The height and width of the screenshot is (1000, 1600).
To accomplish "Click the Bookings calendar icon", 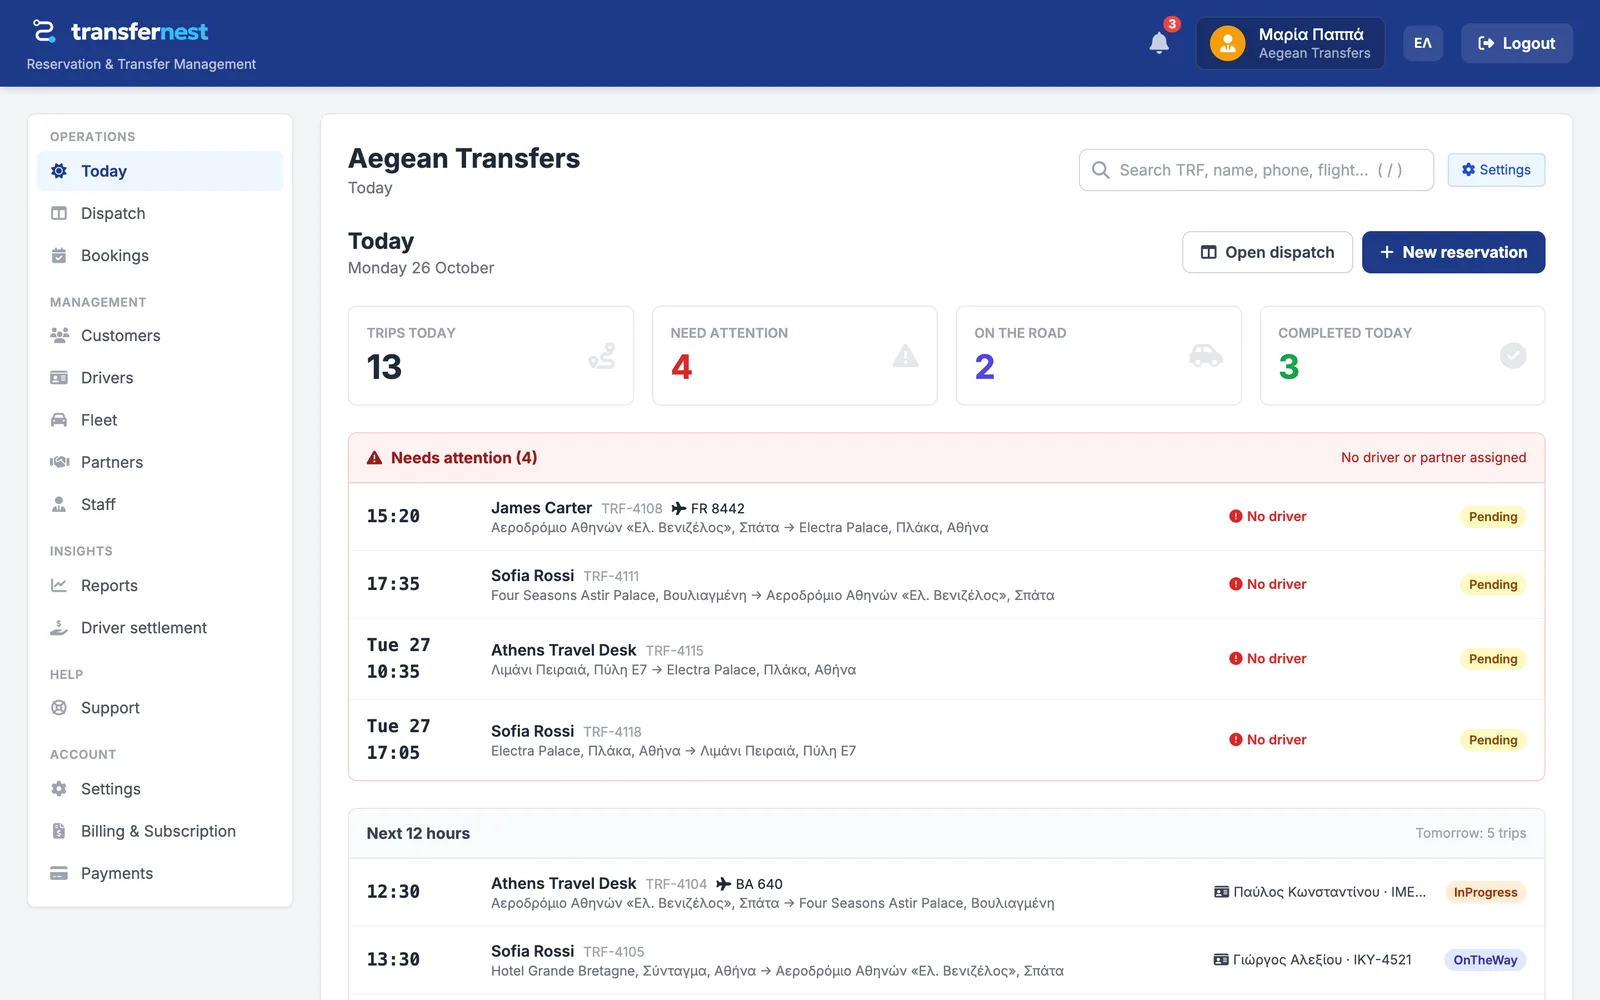I will click(x=59, y=255).
